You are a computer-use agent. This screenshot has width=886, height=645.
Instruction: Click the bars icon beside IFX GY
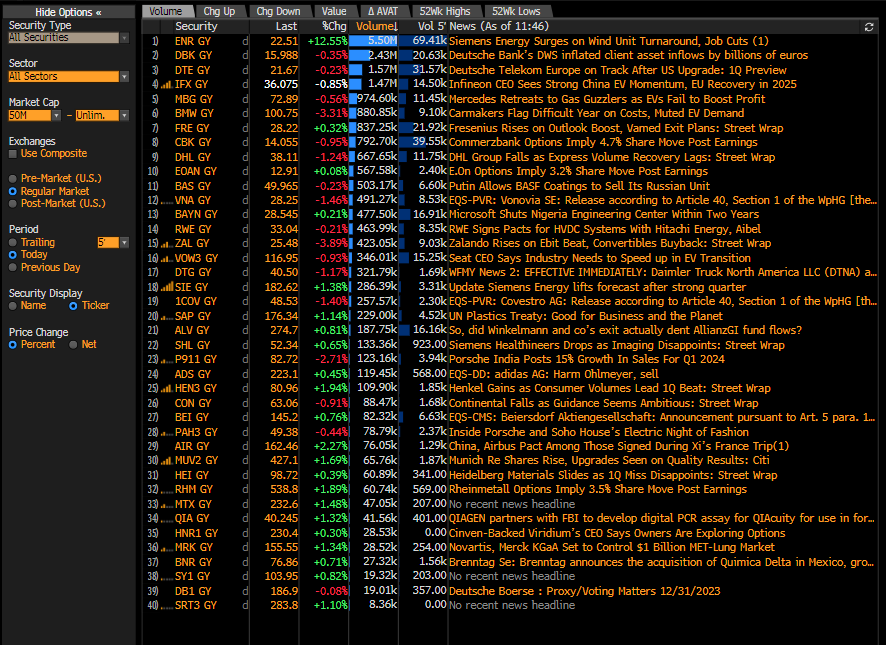[164, 85]
